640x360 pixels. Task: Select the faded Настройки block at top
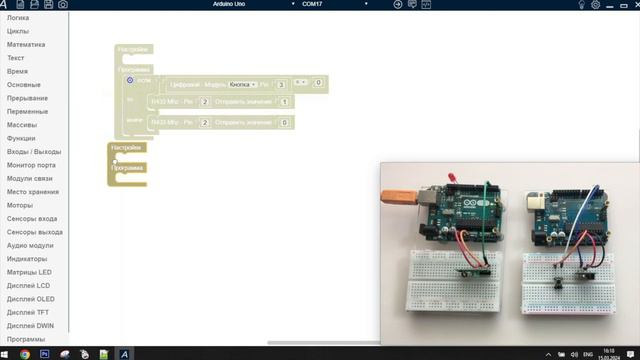point(133,49)
